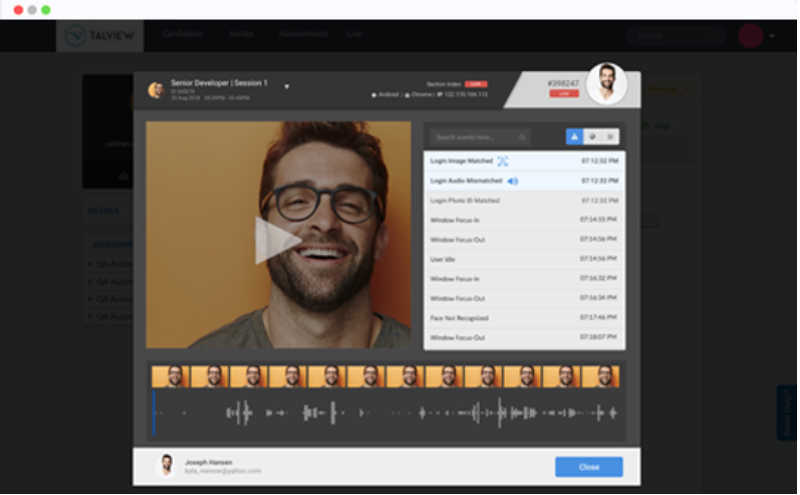This screenshot has height=495, width=800.
Task: Select the blue alert triangle filter button
Action: click(x=574, y=137)
